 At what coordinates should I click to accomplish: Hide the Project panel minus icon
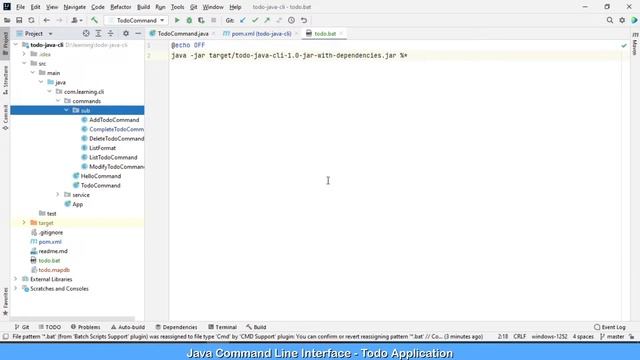click(138, 33)
